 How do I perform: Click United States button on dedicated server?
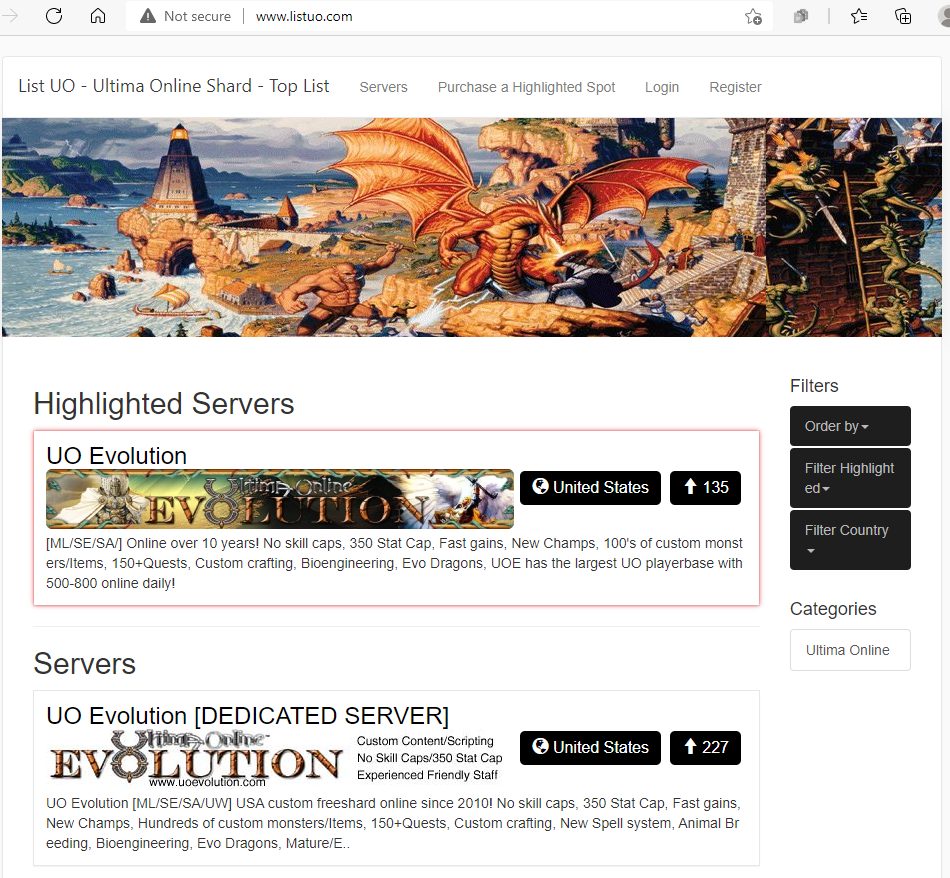590,748
